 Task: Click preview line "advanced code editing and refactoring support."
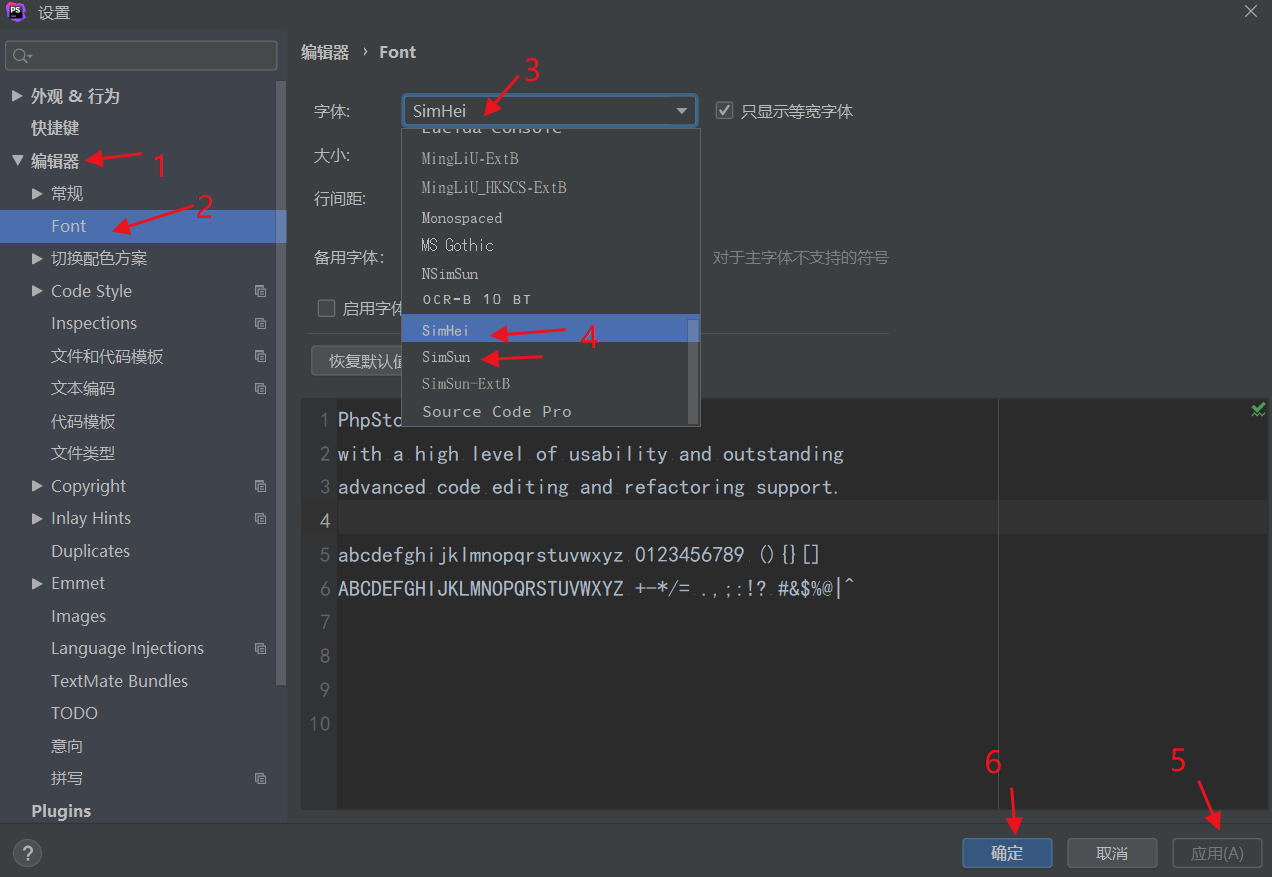[589, 487]
